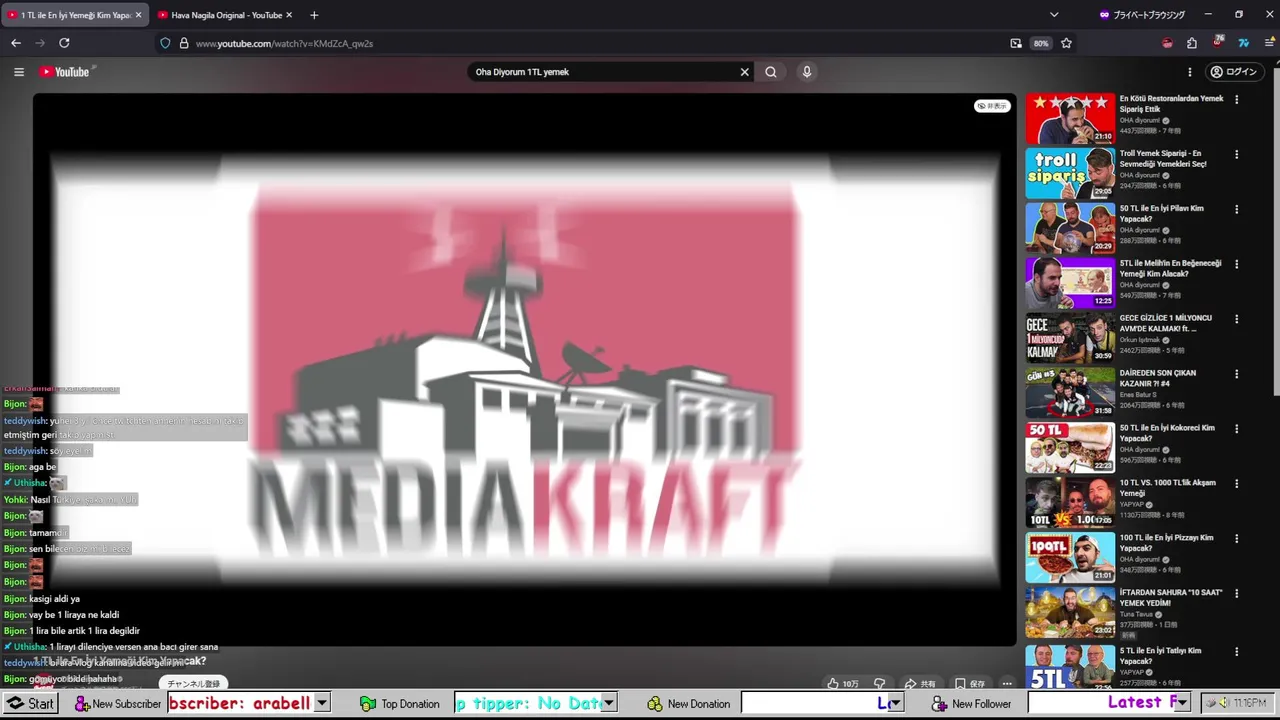Open more actions ellipsis below the video
The width and height of the screenshot is (1280, 720).
[x=1007, y=684]
